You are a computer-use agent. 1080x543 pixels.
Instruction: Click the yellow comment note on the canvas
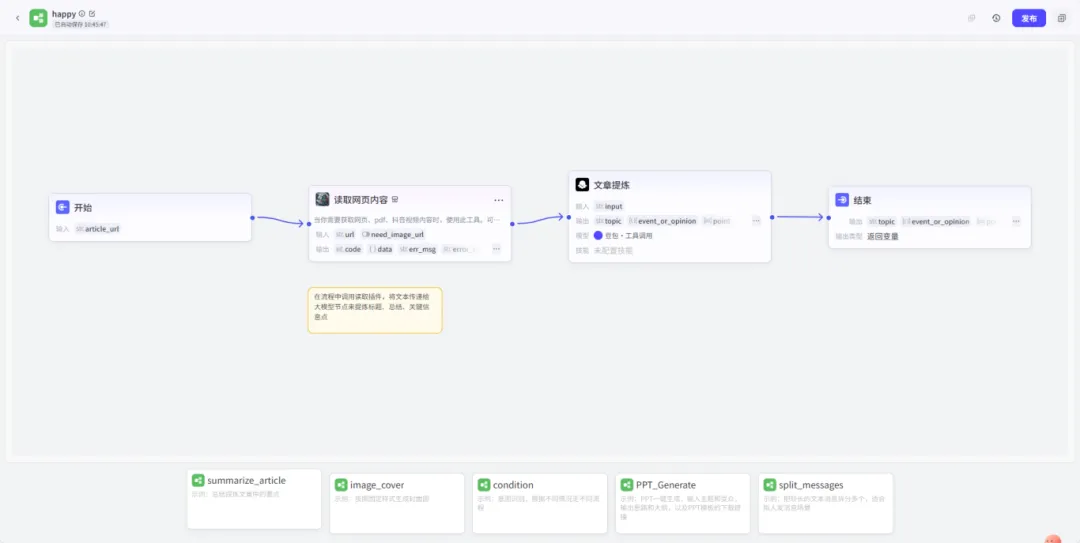pyautogui.click(x=374, y=310)
